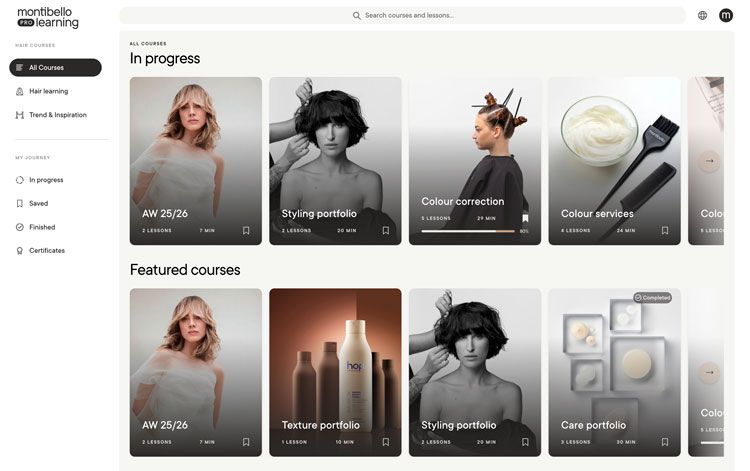Click "1 LESSON" on Texture portfolio card
Image resolution: width=750 pixels, height=471 pixels.
[x=294, y=442]
